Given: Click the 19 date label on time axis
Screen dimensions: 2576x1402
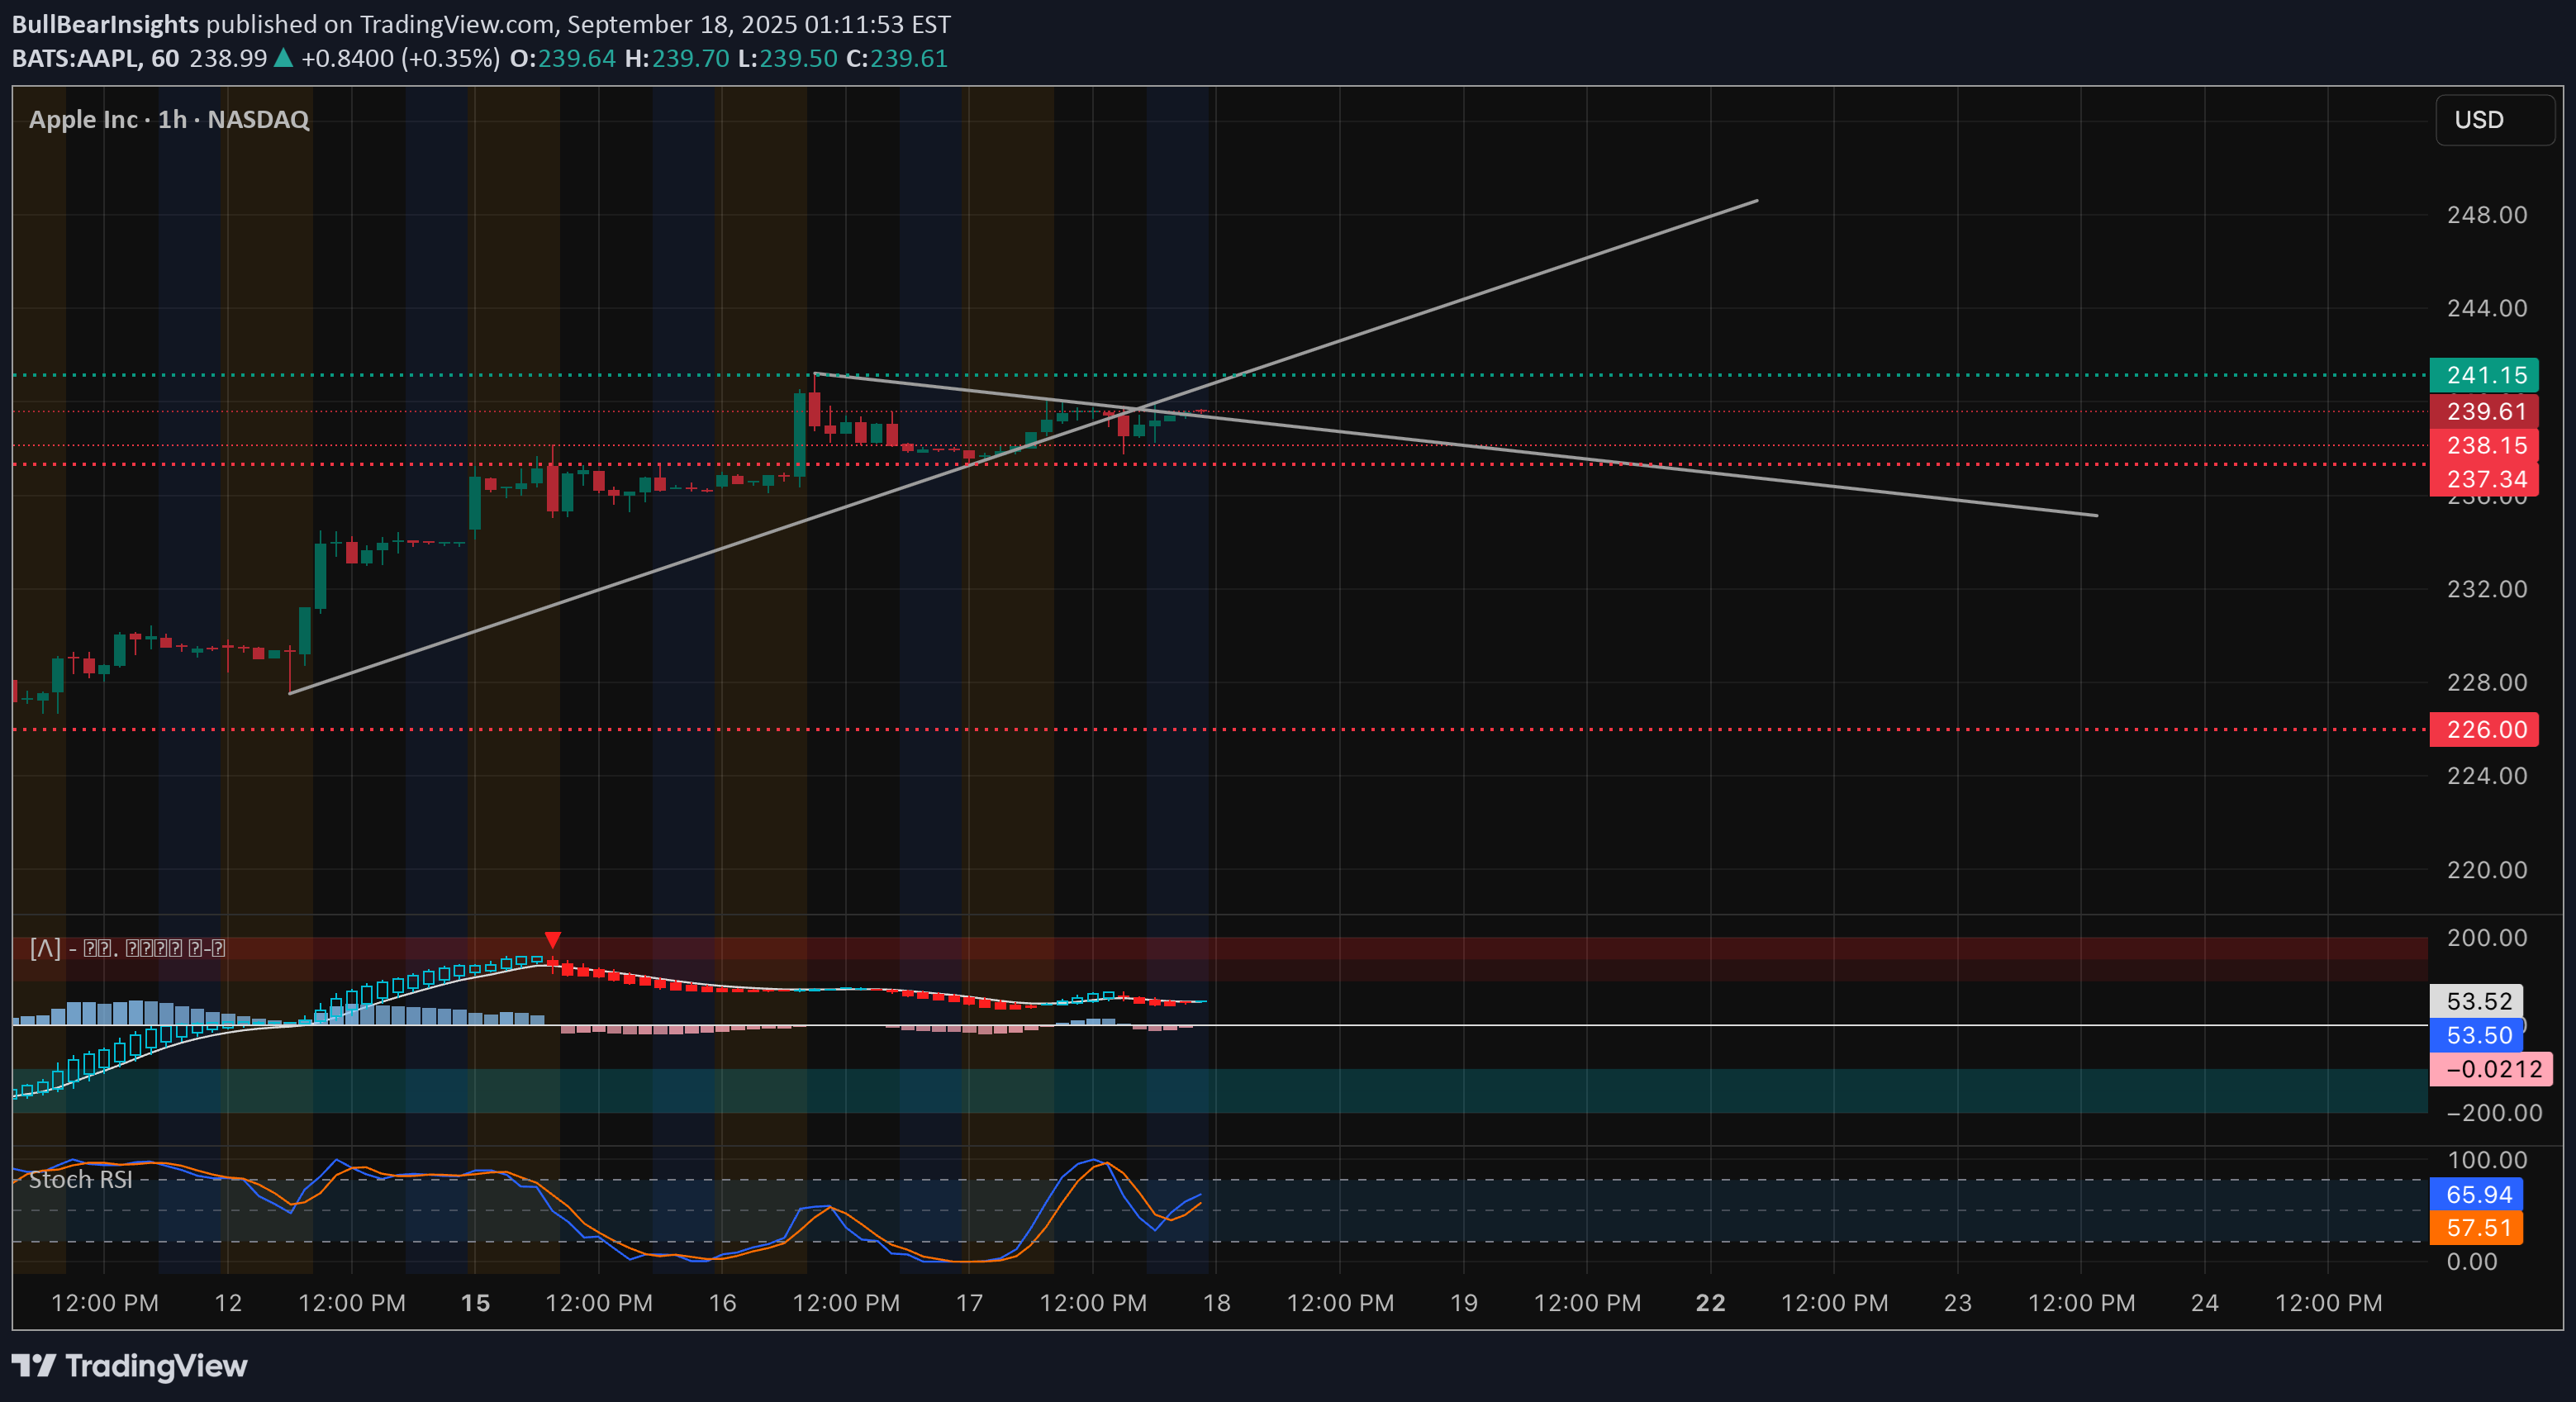Looking at the screenshot, I should point(1463,1303).
